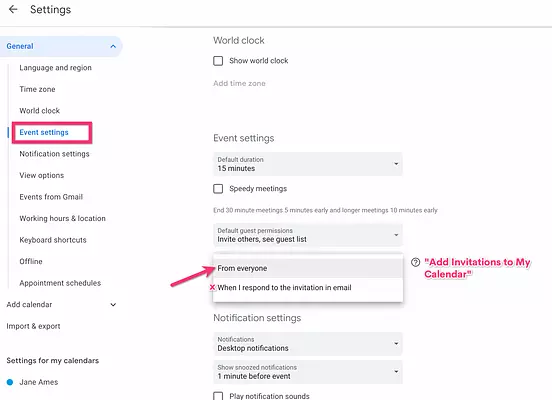Open Import & export settings

[33, 326]
